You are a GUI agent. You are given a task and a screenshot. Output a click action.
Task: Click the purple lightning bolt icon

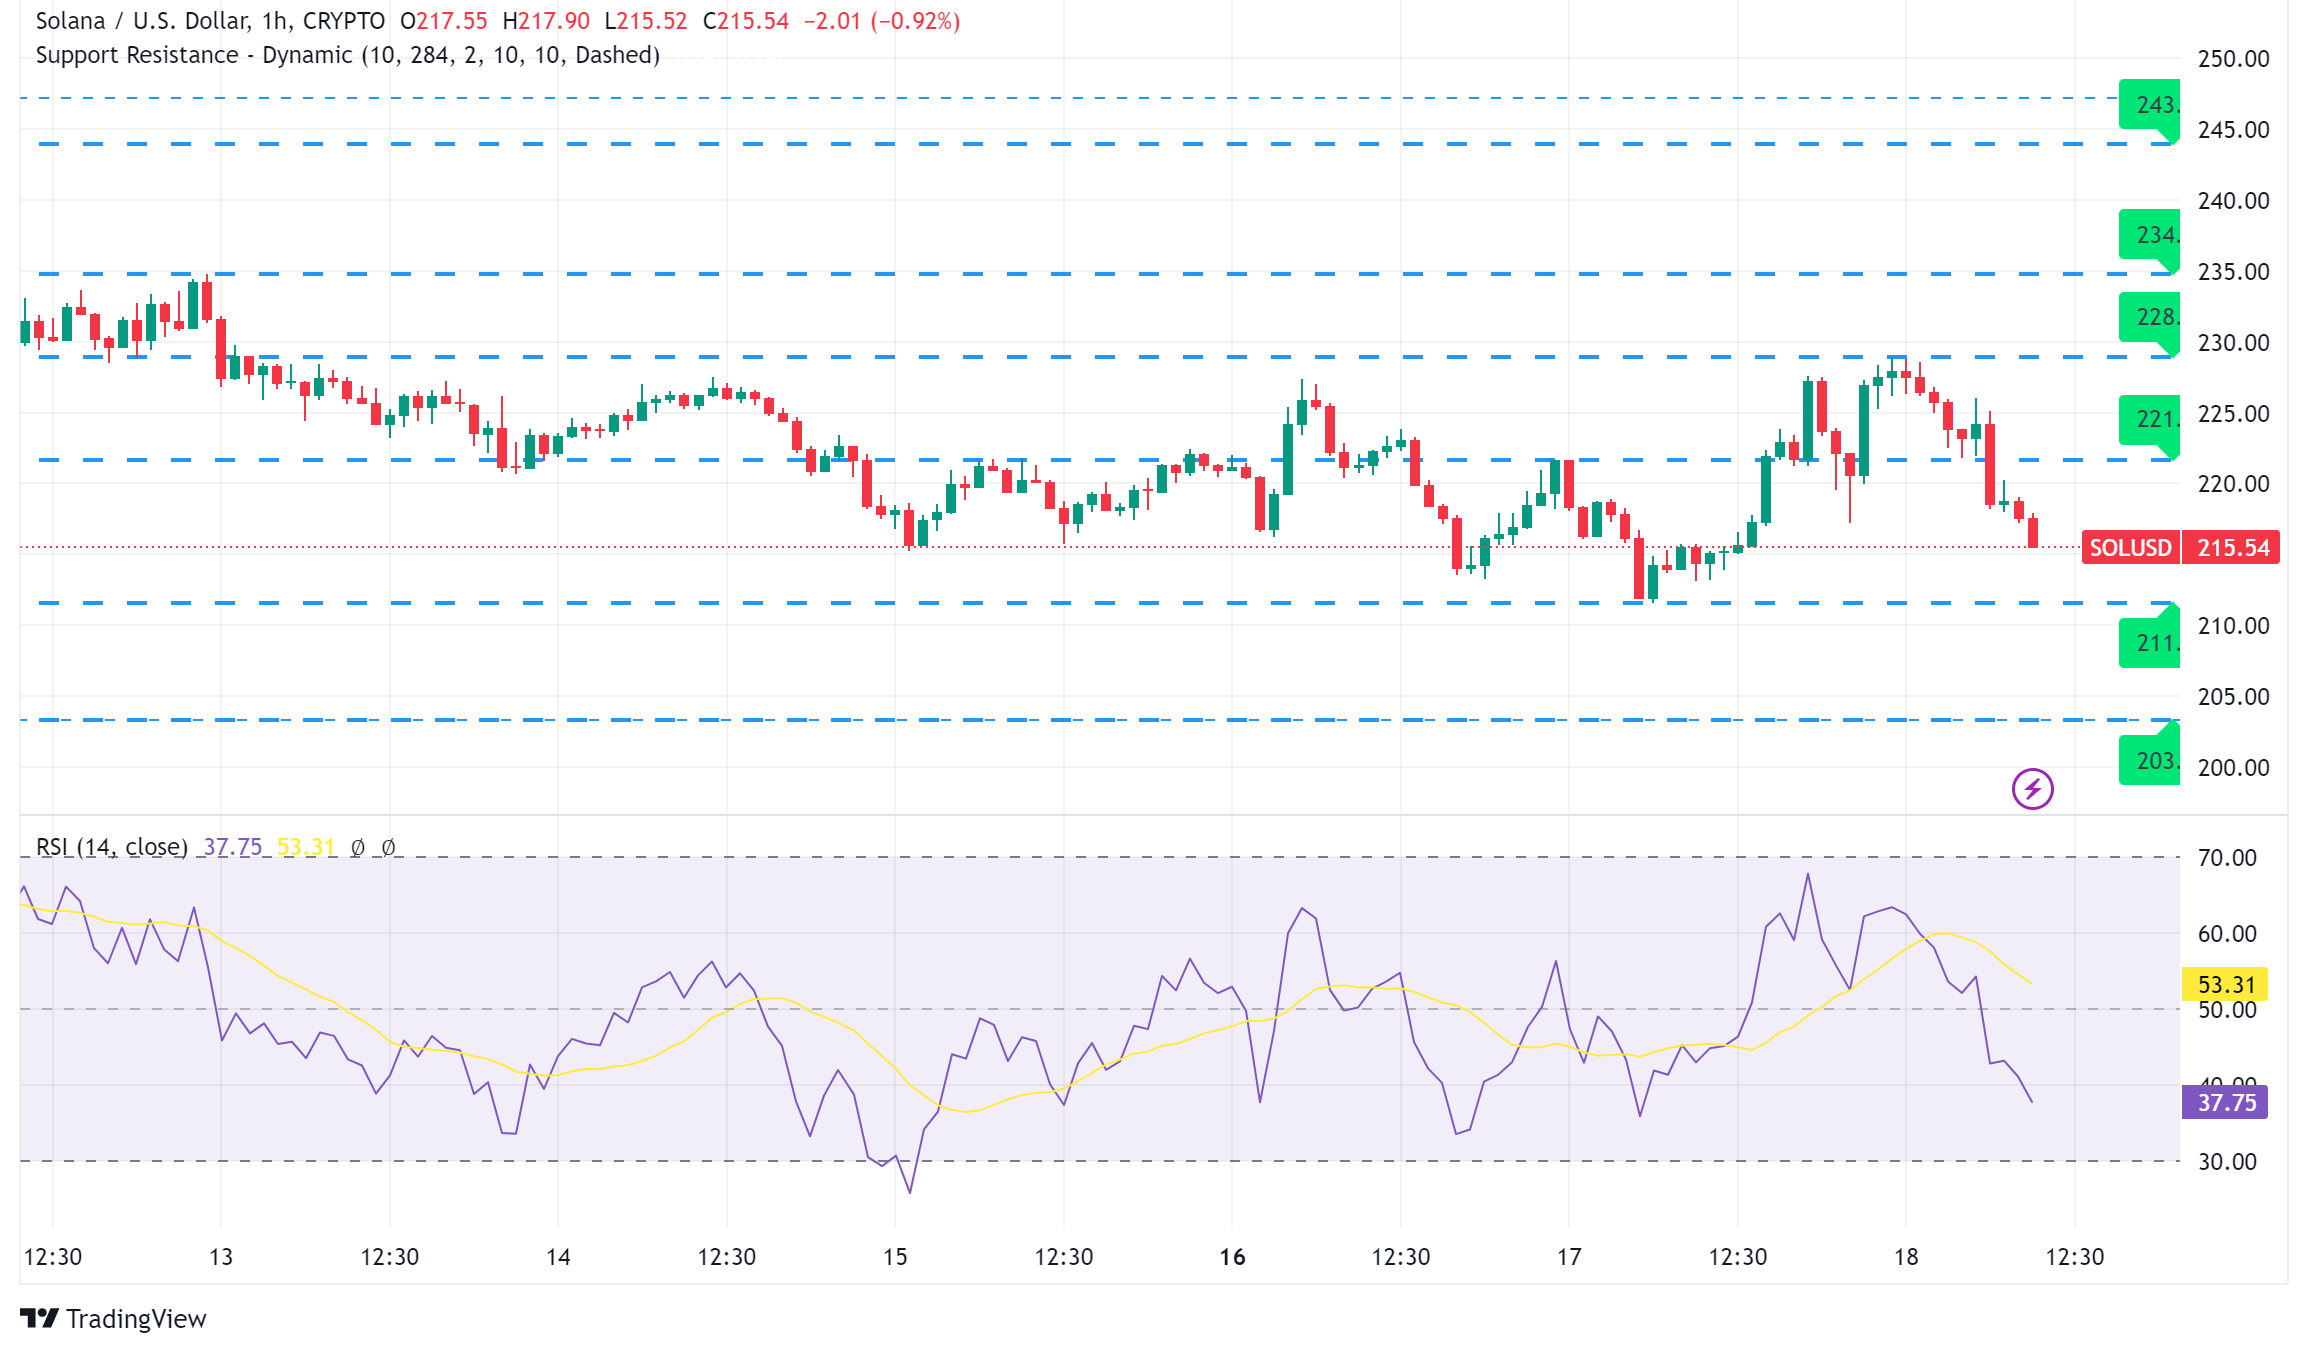tap(2032, 789)
